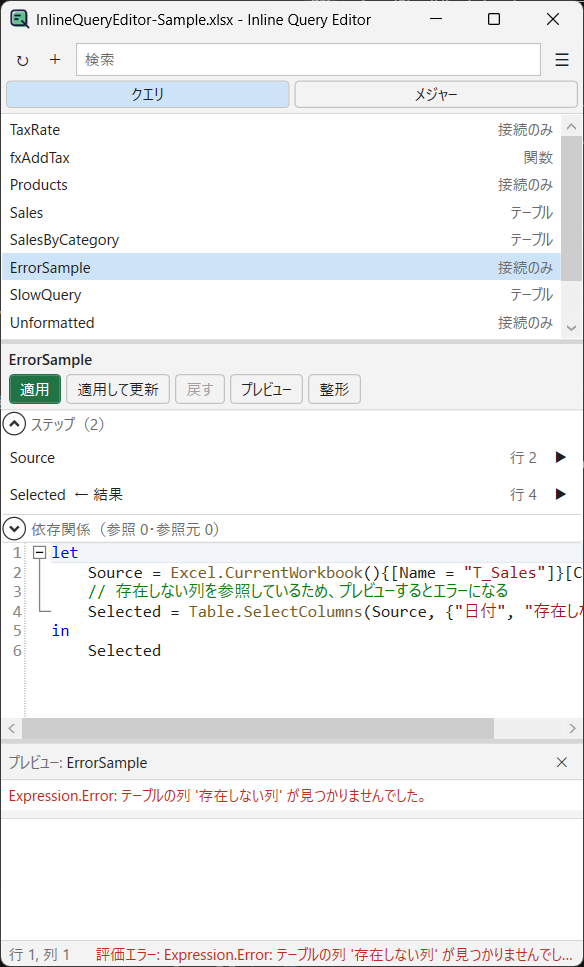Click the query list vertical scrollbar thumb
This screenshot has height=967, width=584.
click(x=572, y=208)
